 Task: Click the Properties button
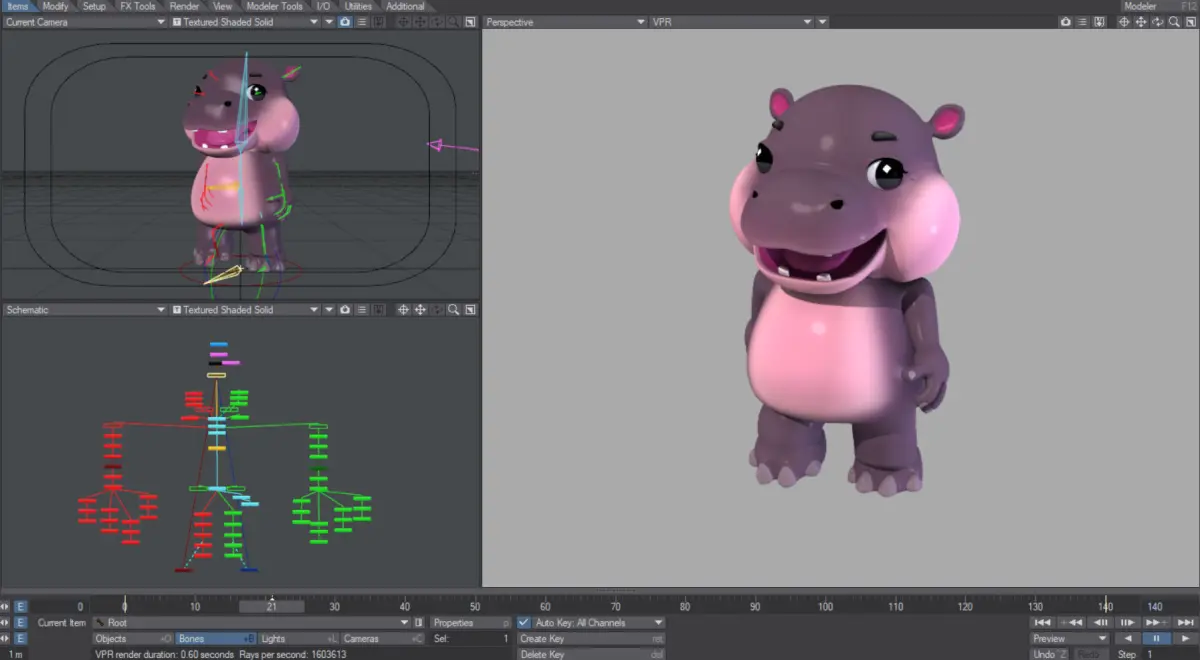(x=471, y=622)
